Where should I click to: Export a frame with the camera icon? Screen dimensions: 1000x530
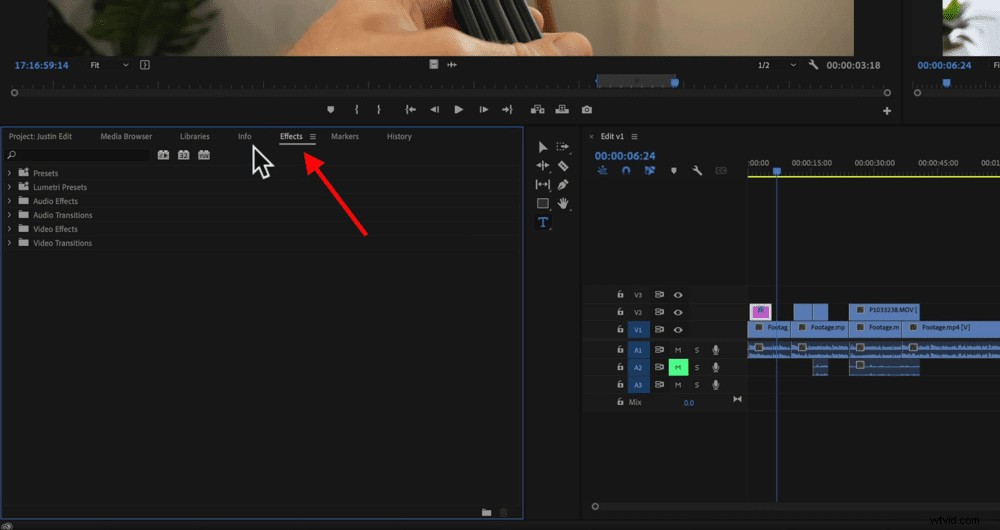coord(587,110)
